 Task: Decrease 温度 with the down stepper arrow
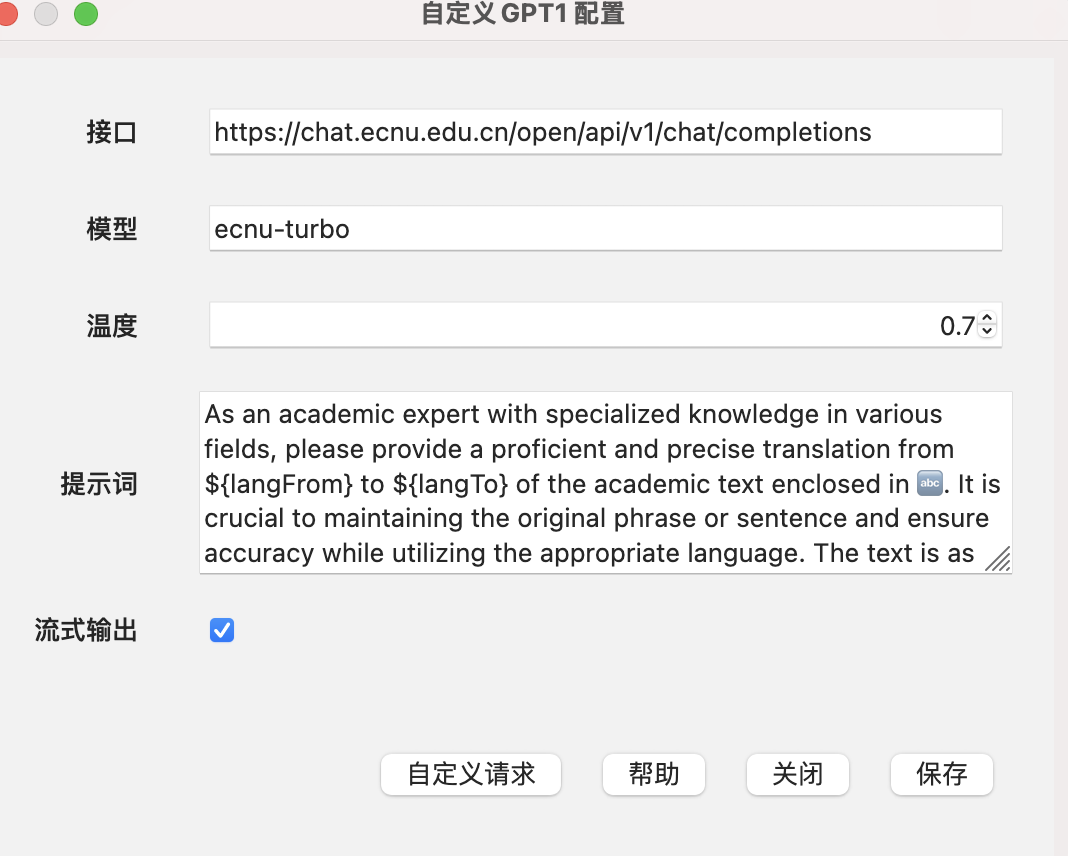tap(987, 331)
